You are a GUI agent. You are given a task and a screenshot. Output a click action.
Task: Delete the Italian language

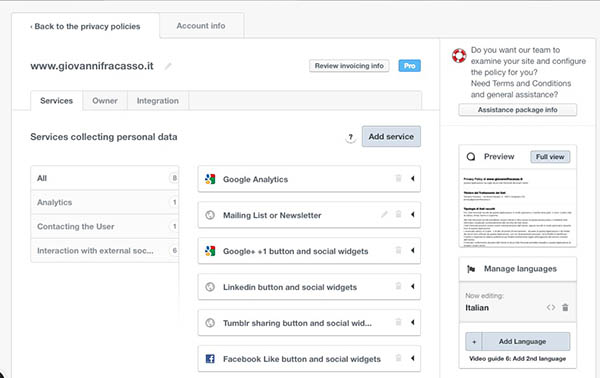pyautogui.click(x=565, y=307)
